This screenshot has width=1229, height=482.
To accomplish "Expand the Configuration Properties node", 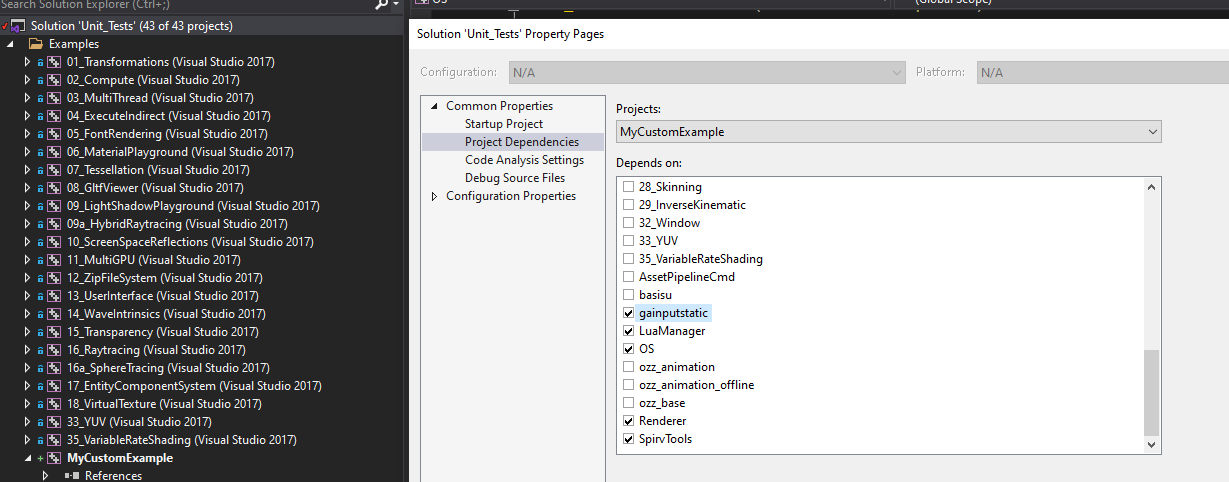I will click(x=435, y=196).
